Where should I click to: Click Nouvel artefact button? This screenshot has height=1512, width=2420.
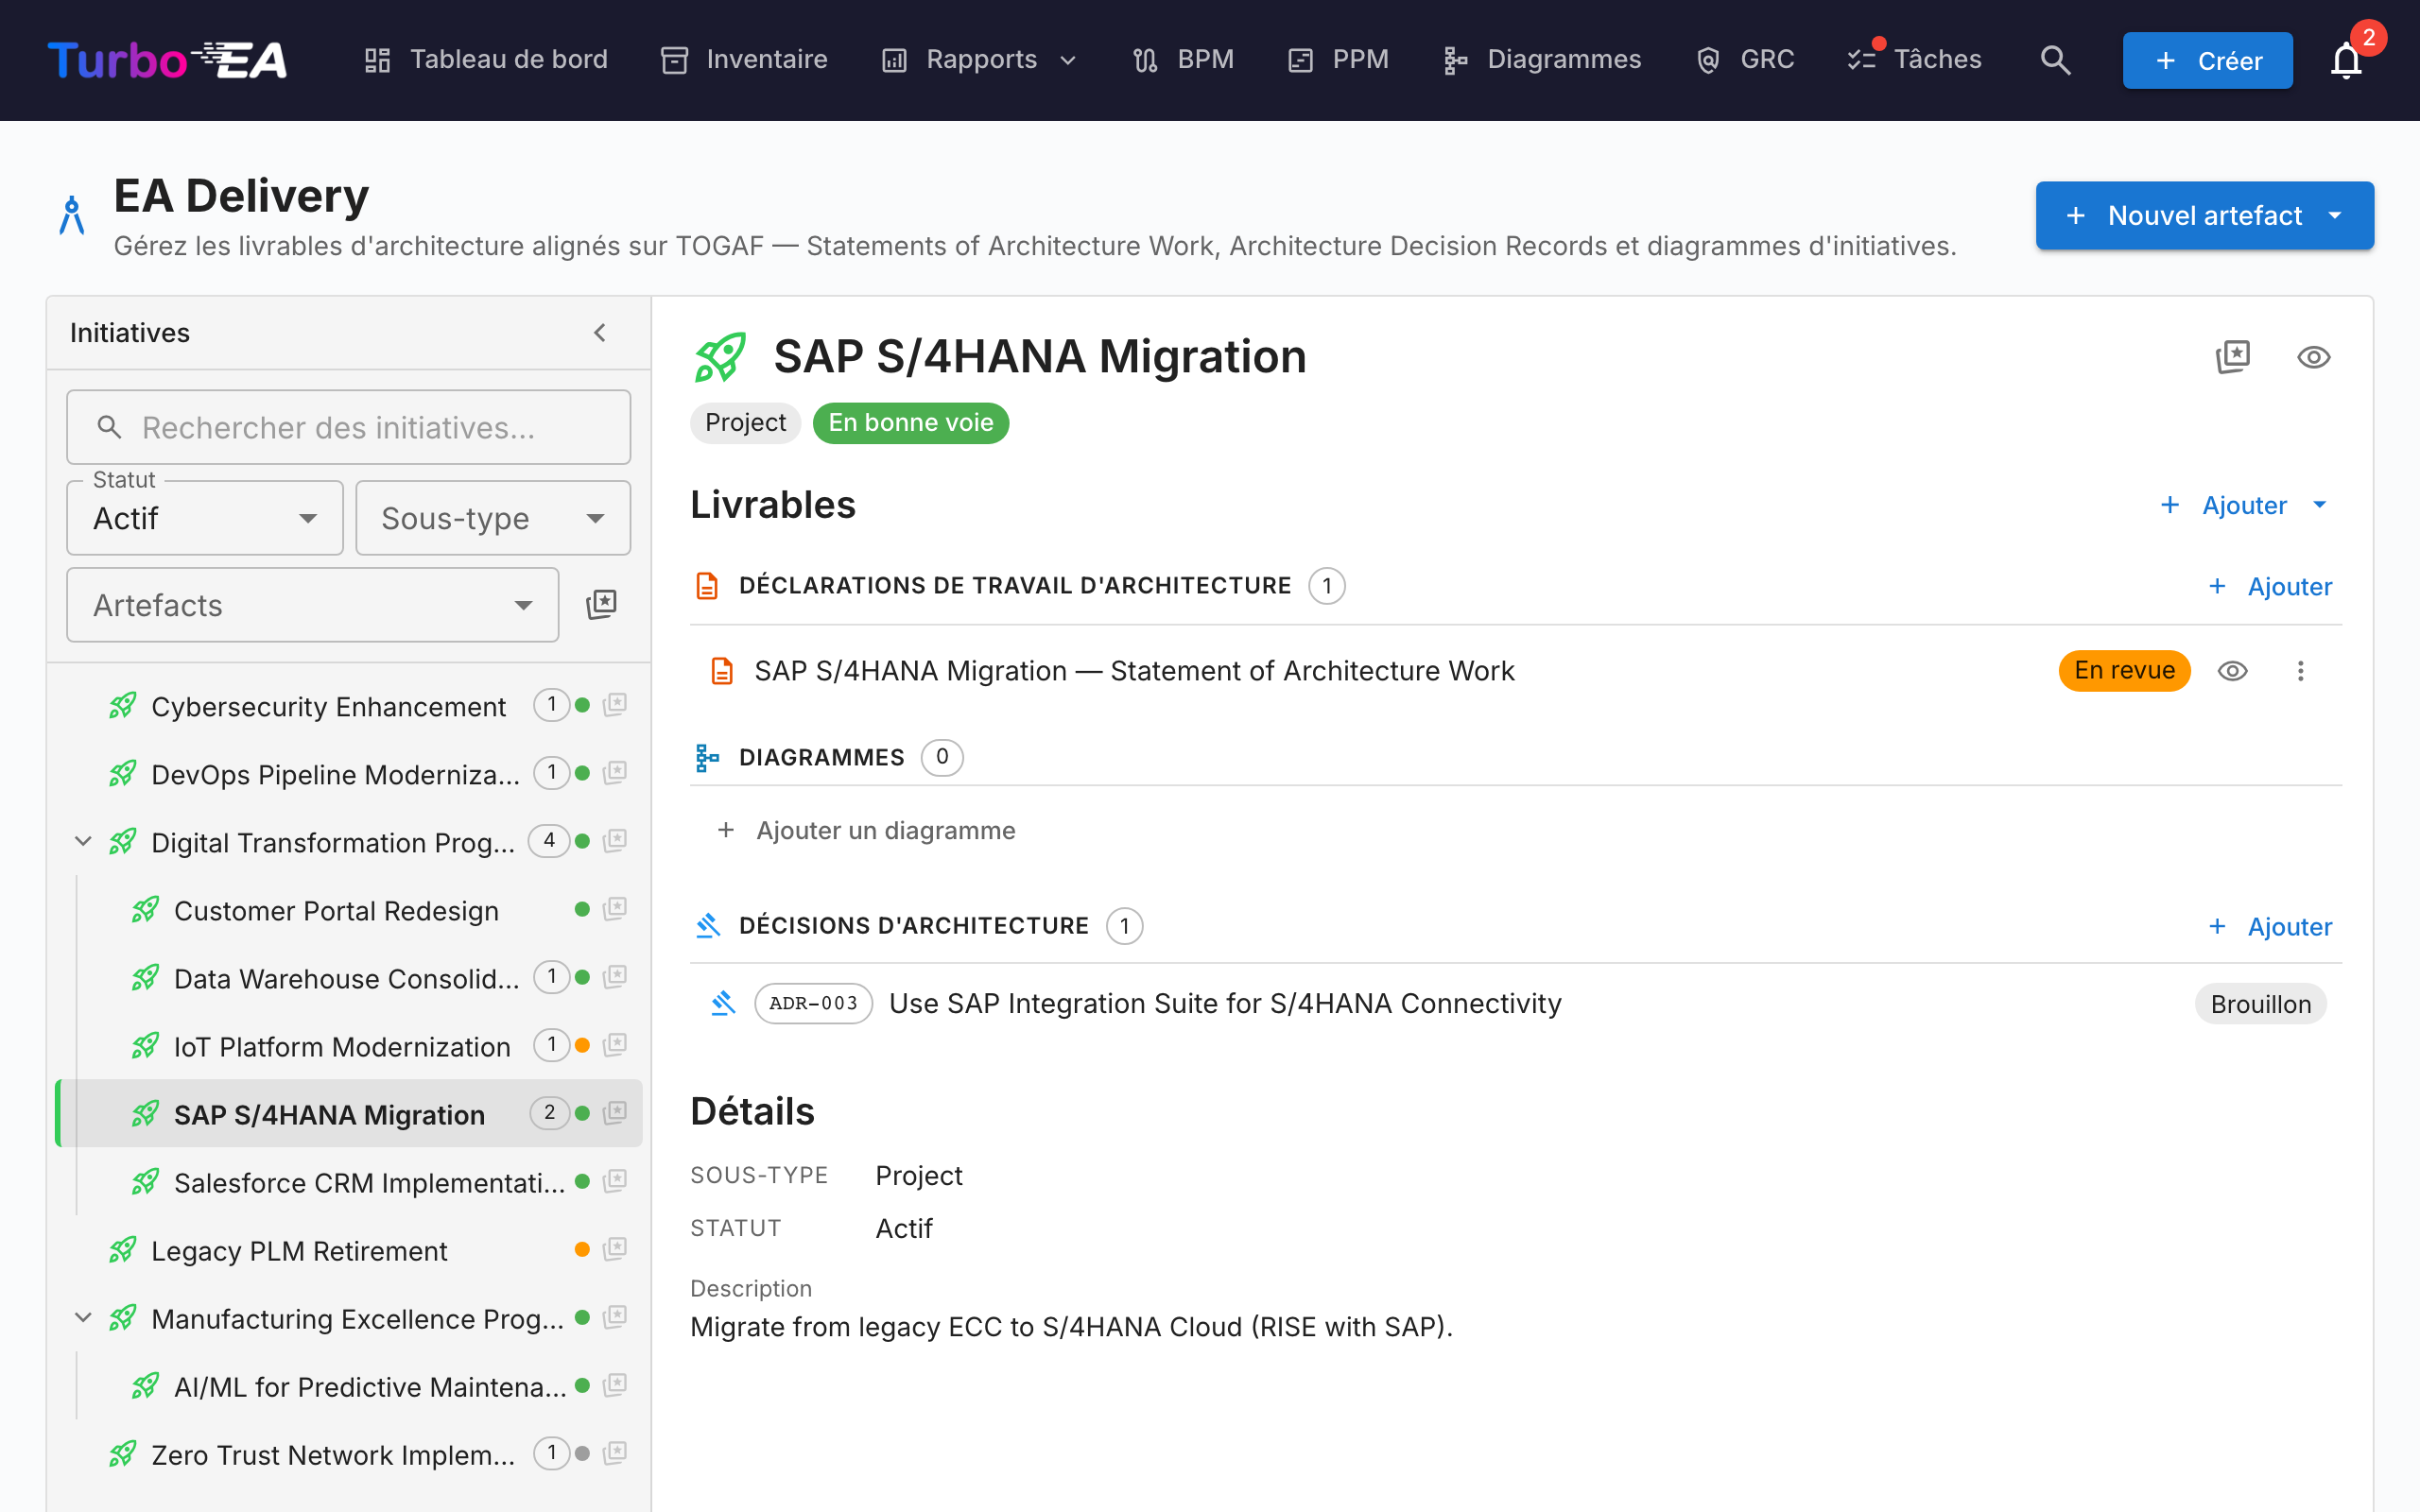pyautogui.click(x=2204, y=215)
